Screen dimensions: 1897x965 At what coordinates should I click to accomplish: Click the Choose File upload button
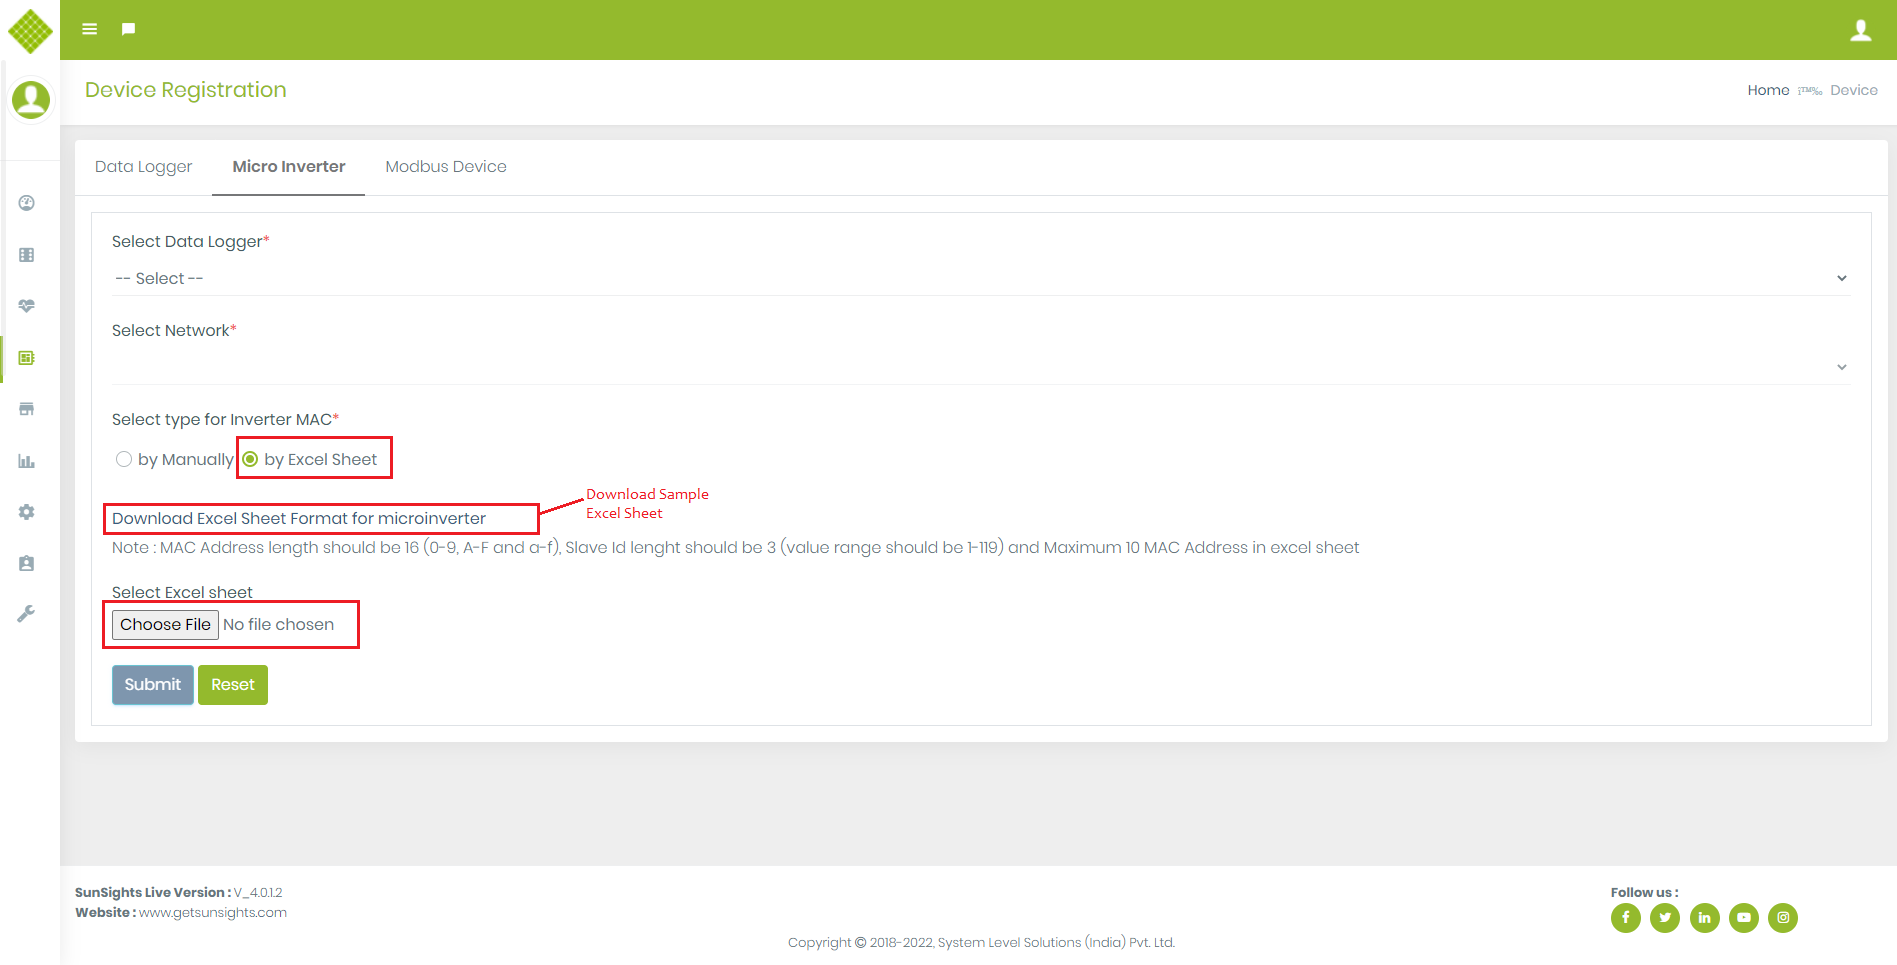pyautogui.click(x=165, y=624)
